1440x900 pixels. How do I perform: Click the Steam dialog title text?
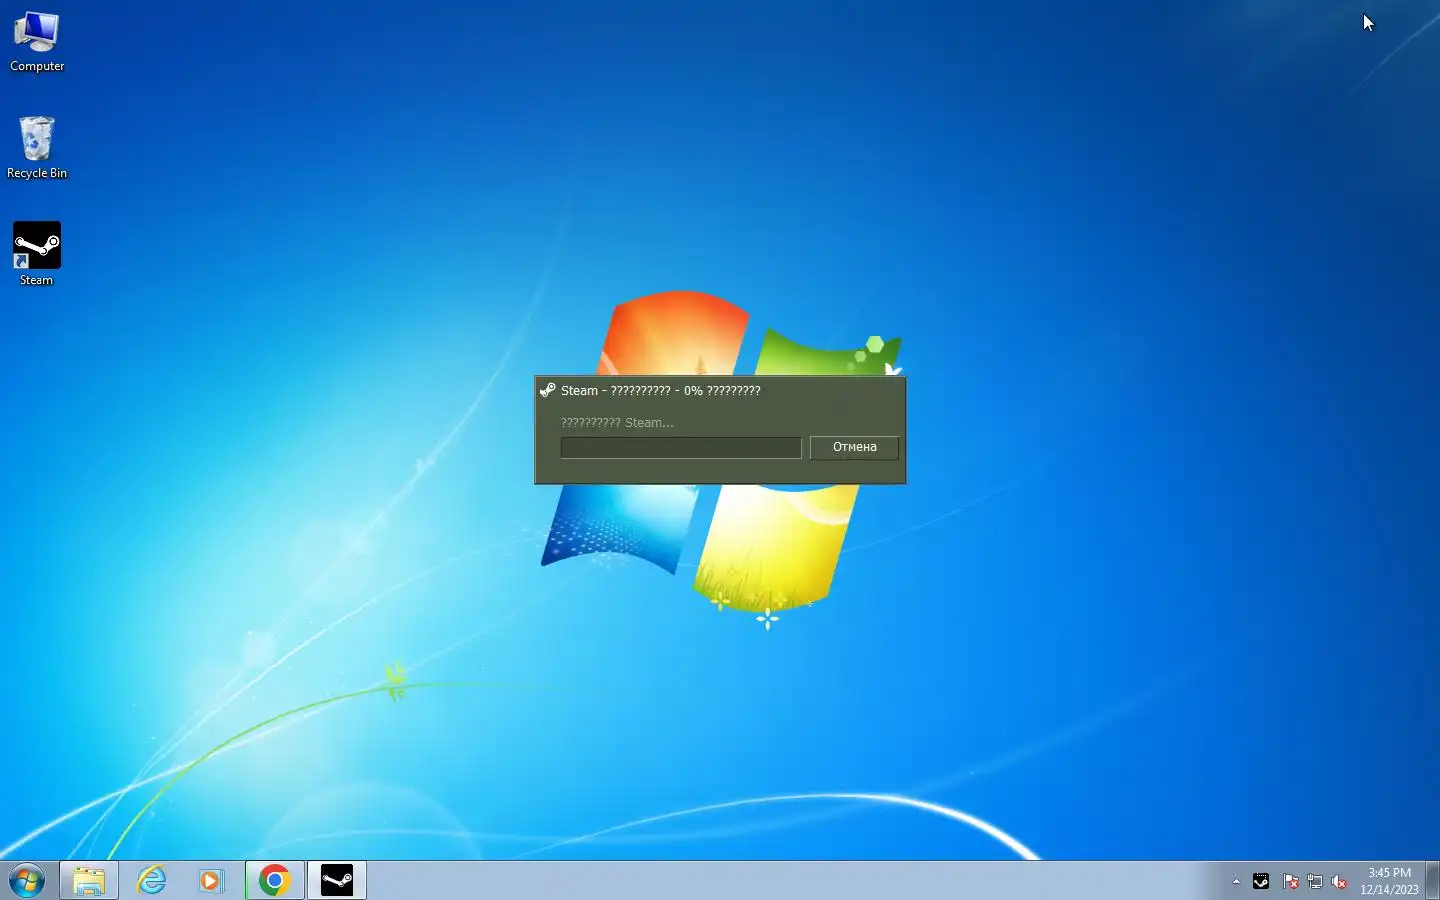pos(660,391)
